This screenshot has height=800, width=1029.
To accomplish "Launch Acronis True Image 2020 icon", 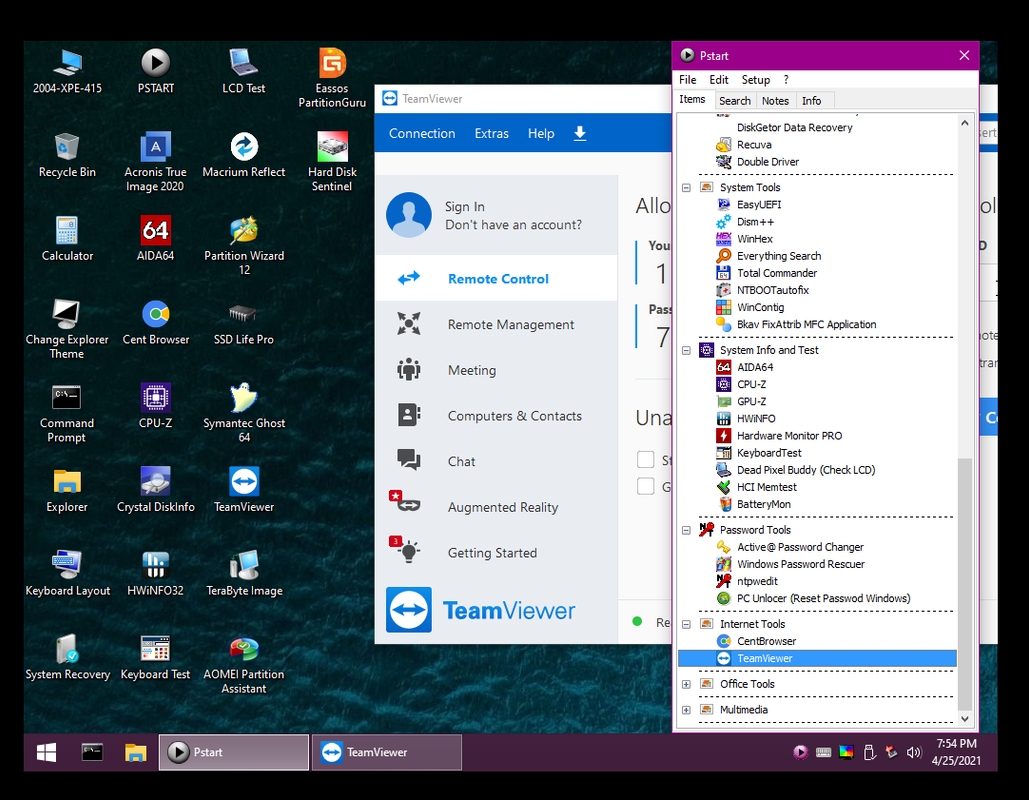I will click(156, 161).
